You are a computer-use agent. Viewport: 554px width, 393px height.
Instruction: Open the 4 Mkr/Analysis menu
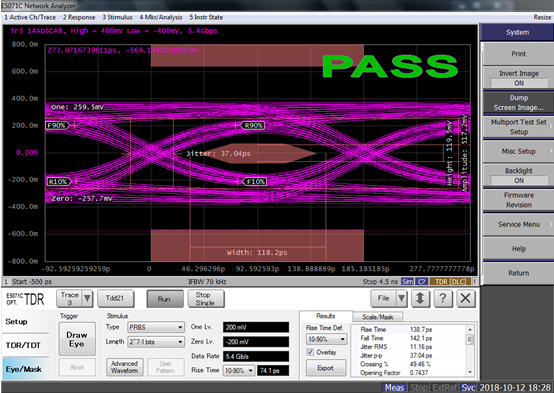[161, 17]
